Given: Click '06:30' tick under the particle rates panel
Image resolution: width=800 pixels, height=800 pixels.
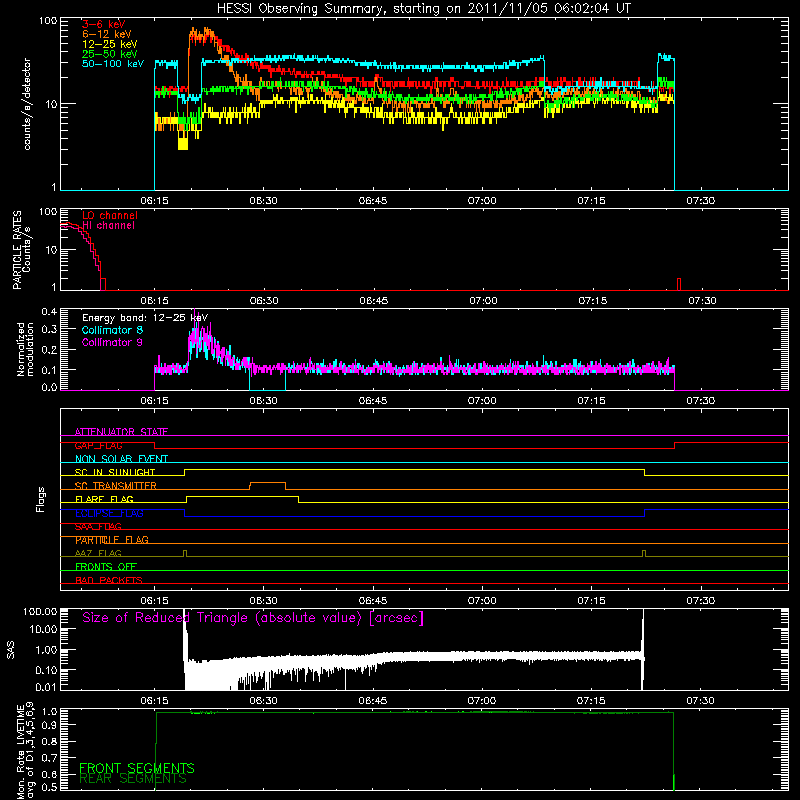Looking at the screenshot, I should (264, 301).
